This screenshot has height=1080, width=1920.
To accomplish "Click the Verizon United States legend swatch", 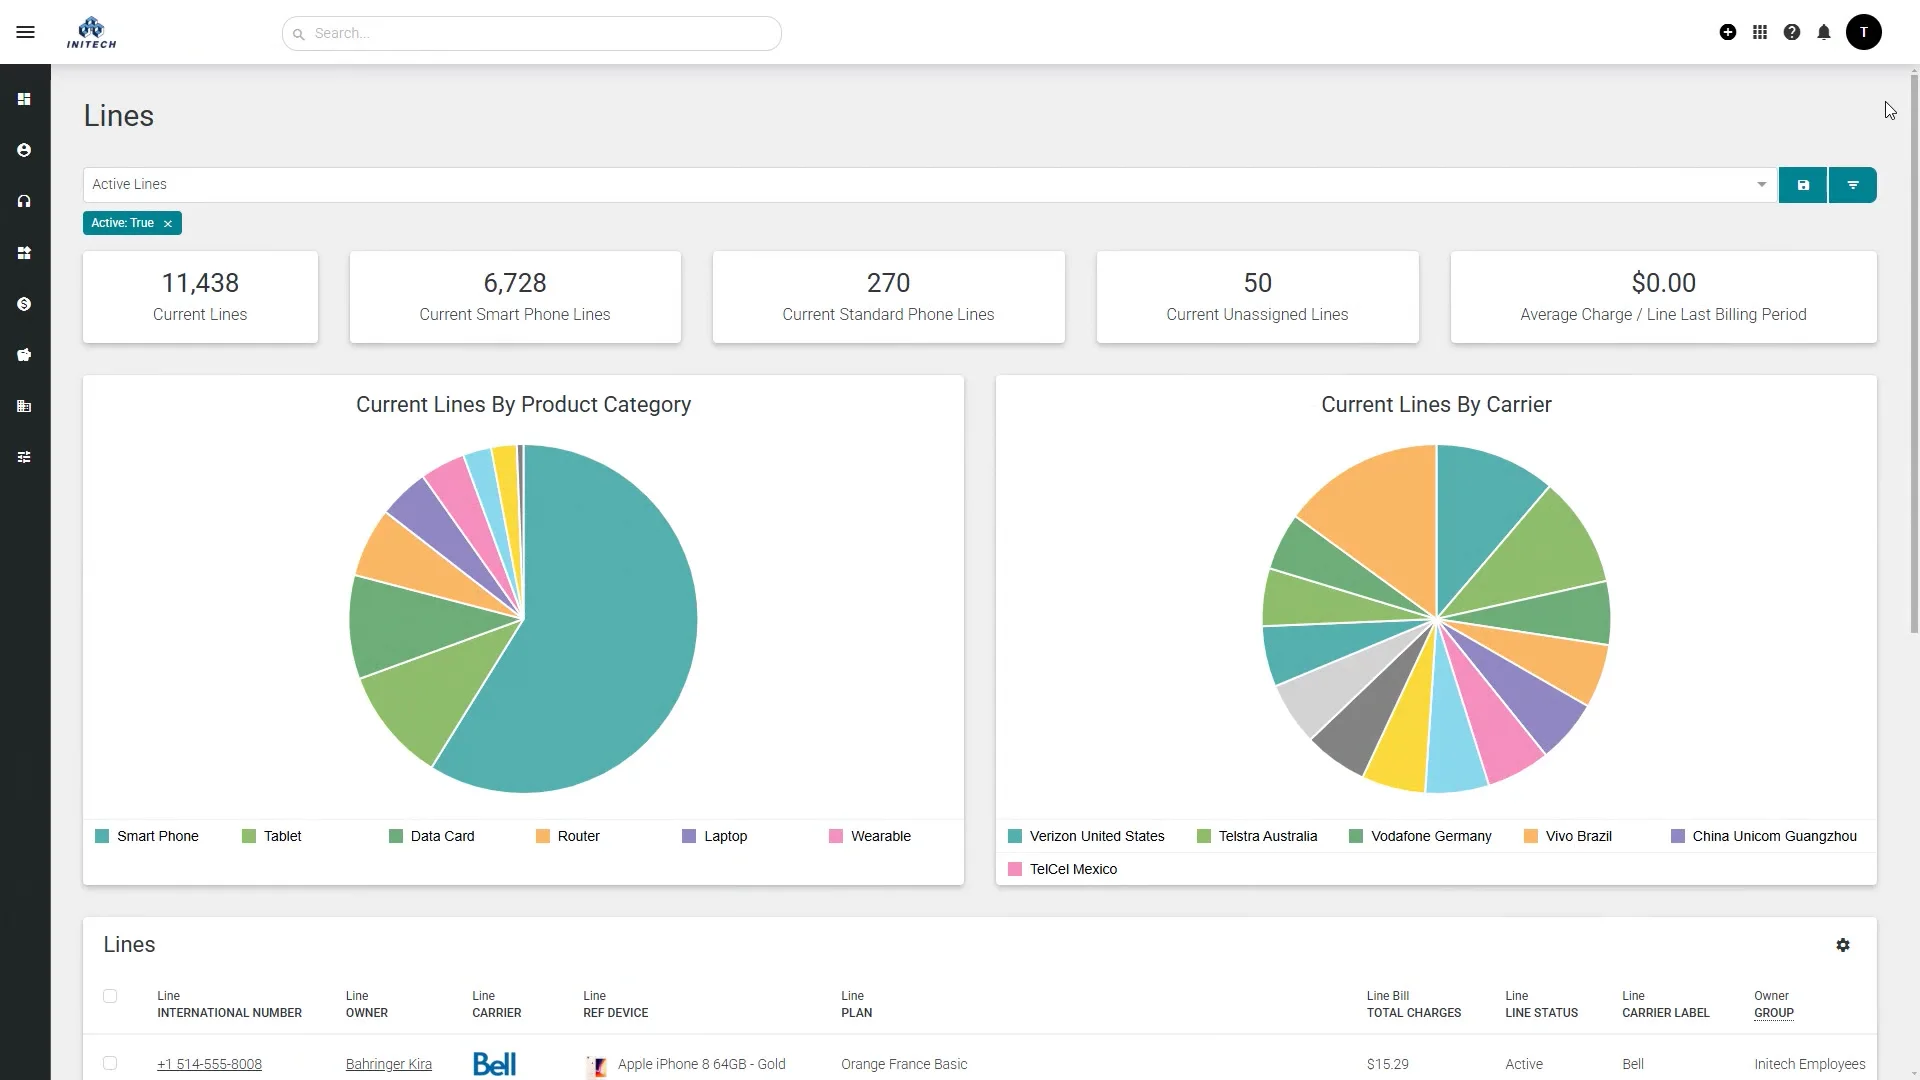I will click(1015, 836).
